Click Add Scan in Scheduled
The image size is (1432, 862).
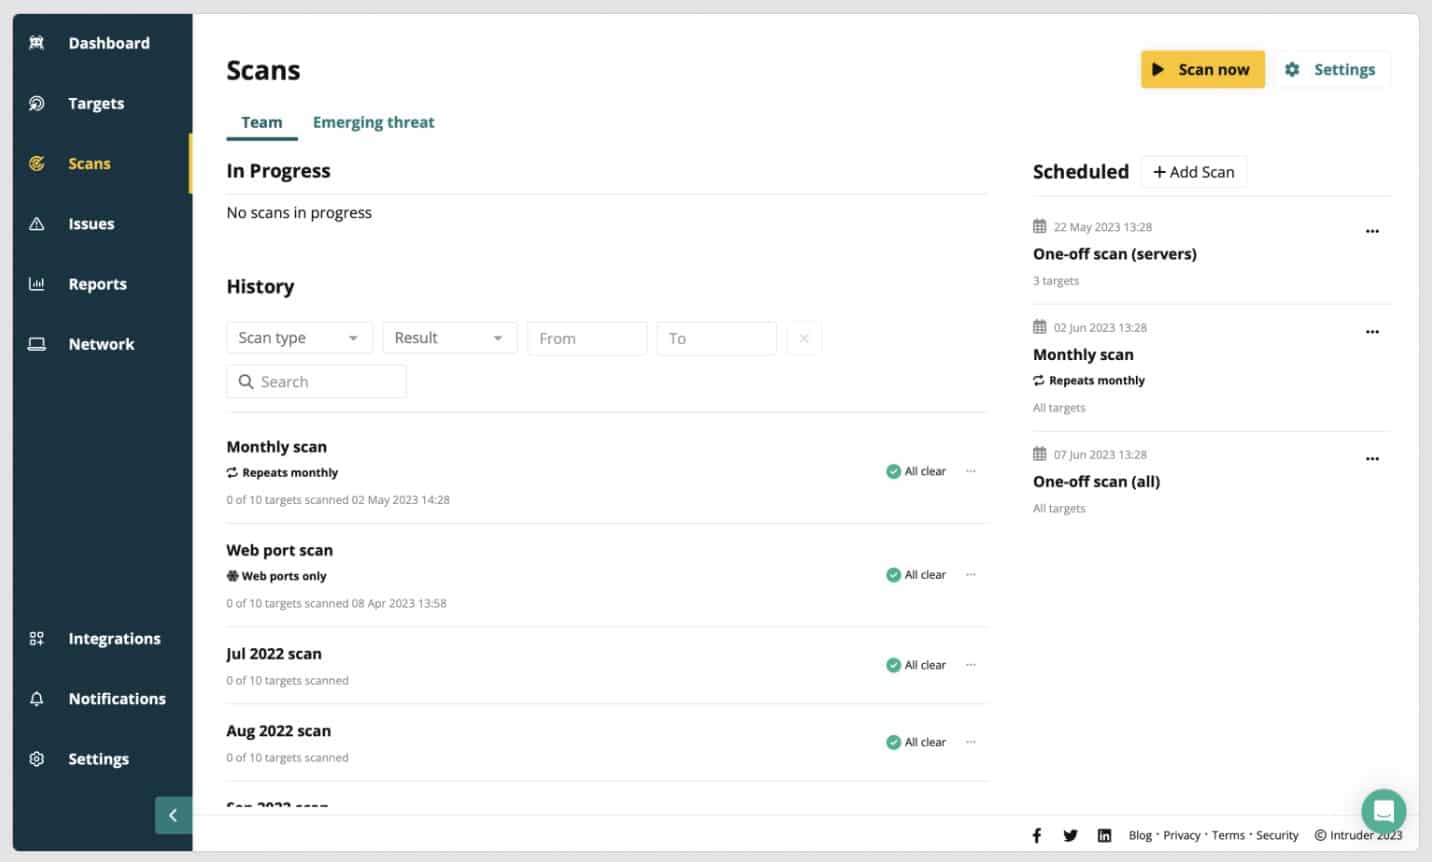(1194, 172)
